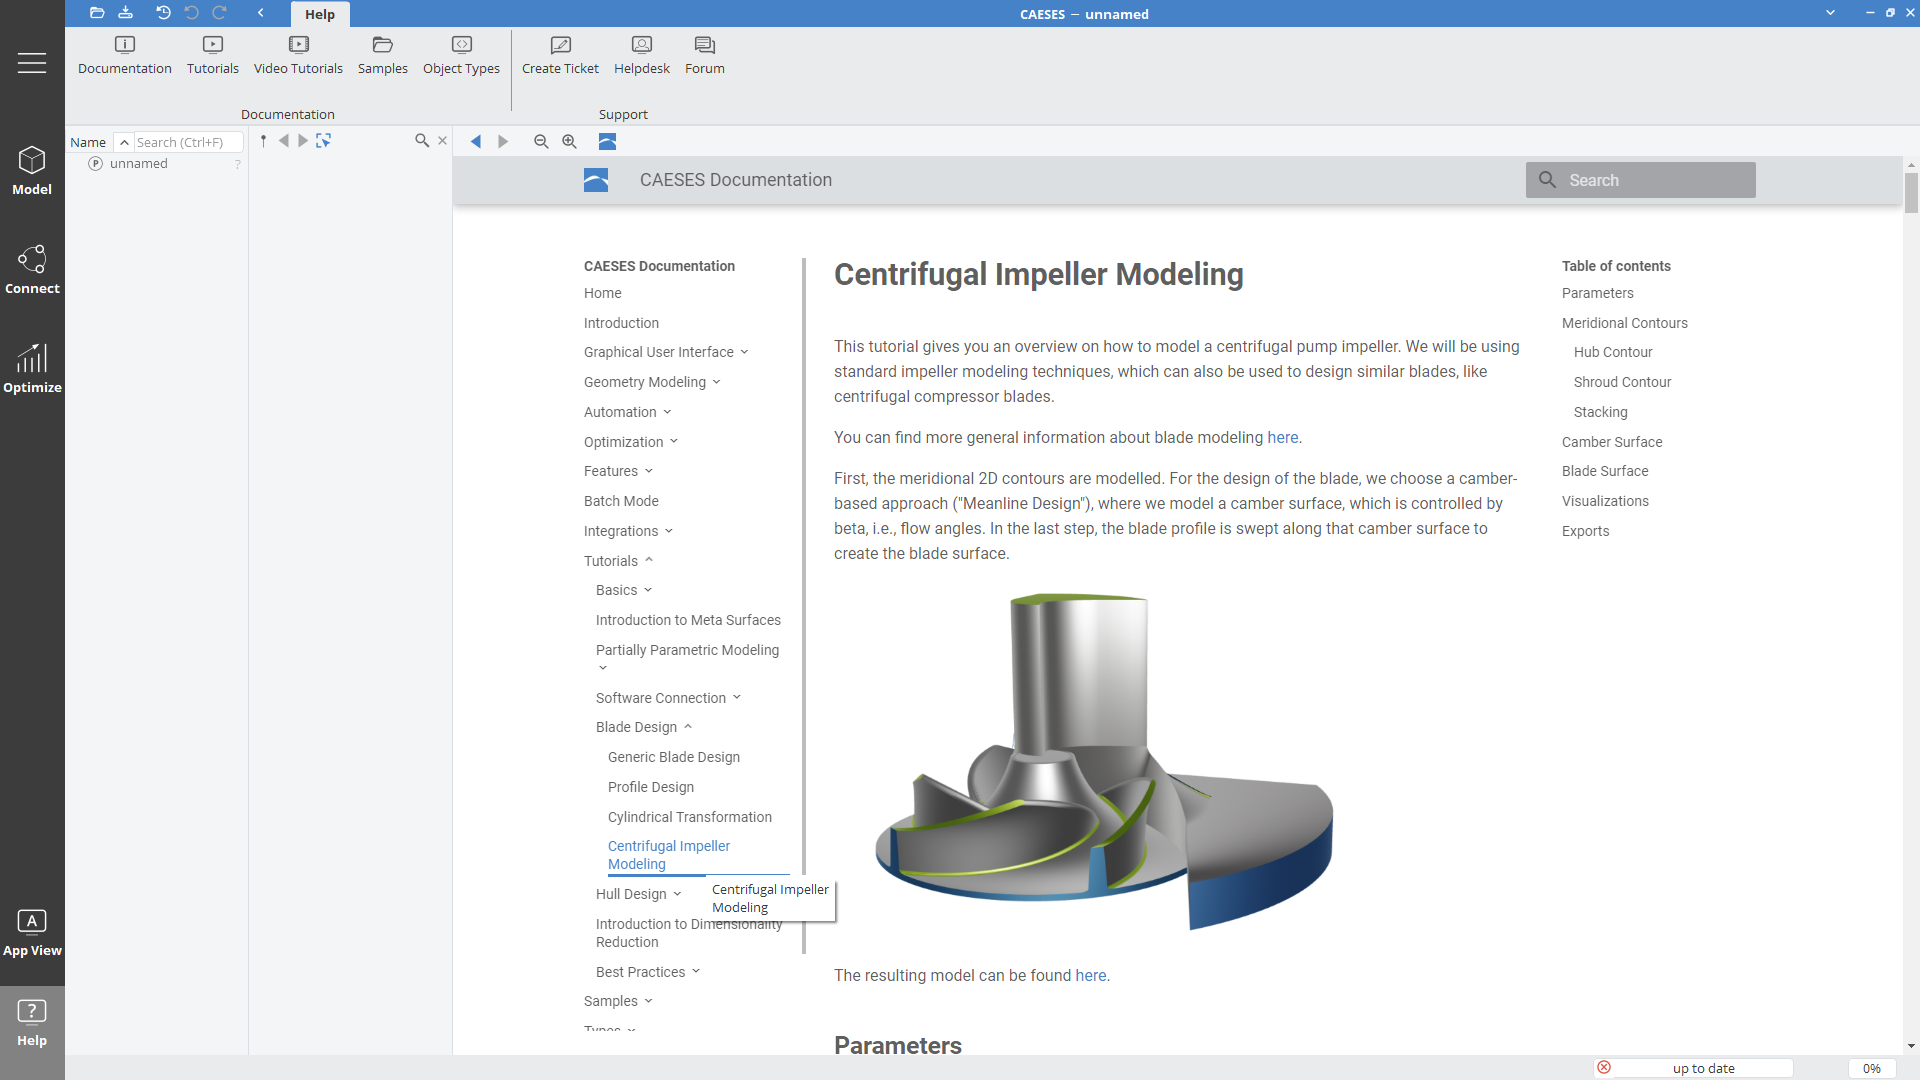
Task: Open Profile Design tutorial
Action: tap(650, 787)
